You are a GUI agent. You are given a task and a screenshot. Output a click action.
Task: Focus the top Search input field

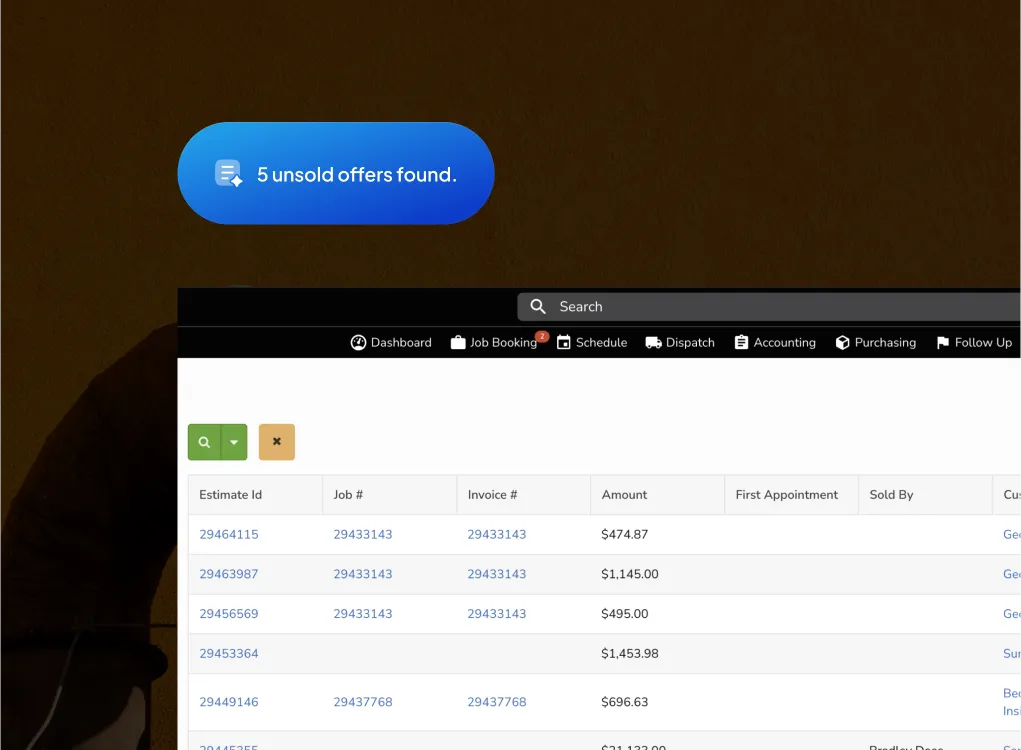tap(769, 307)
